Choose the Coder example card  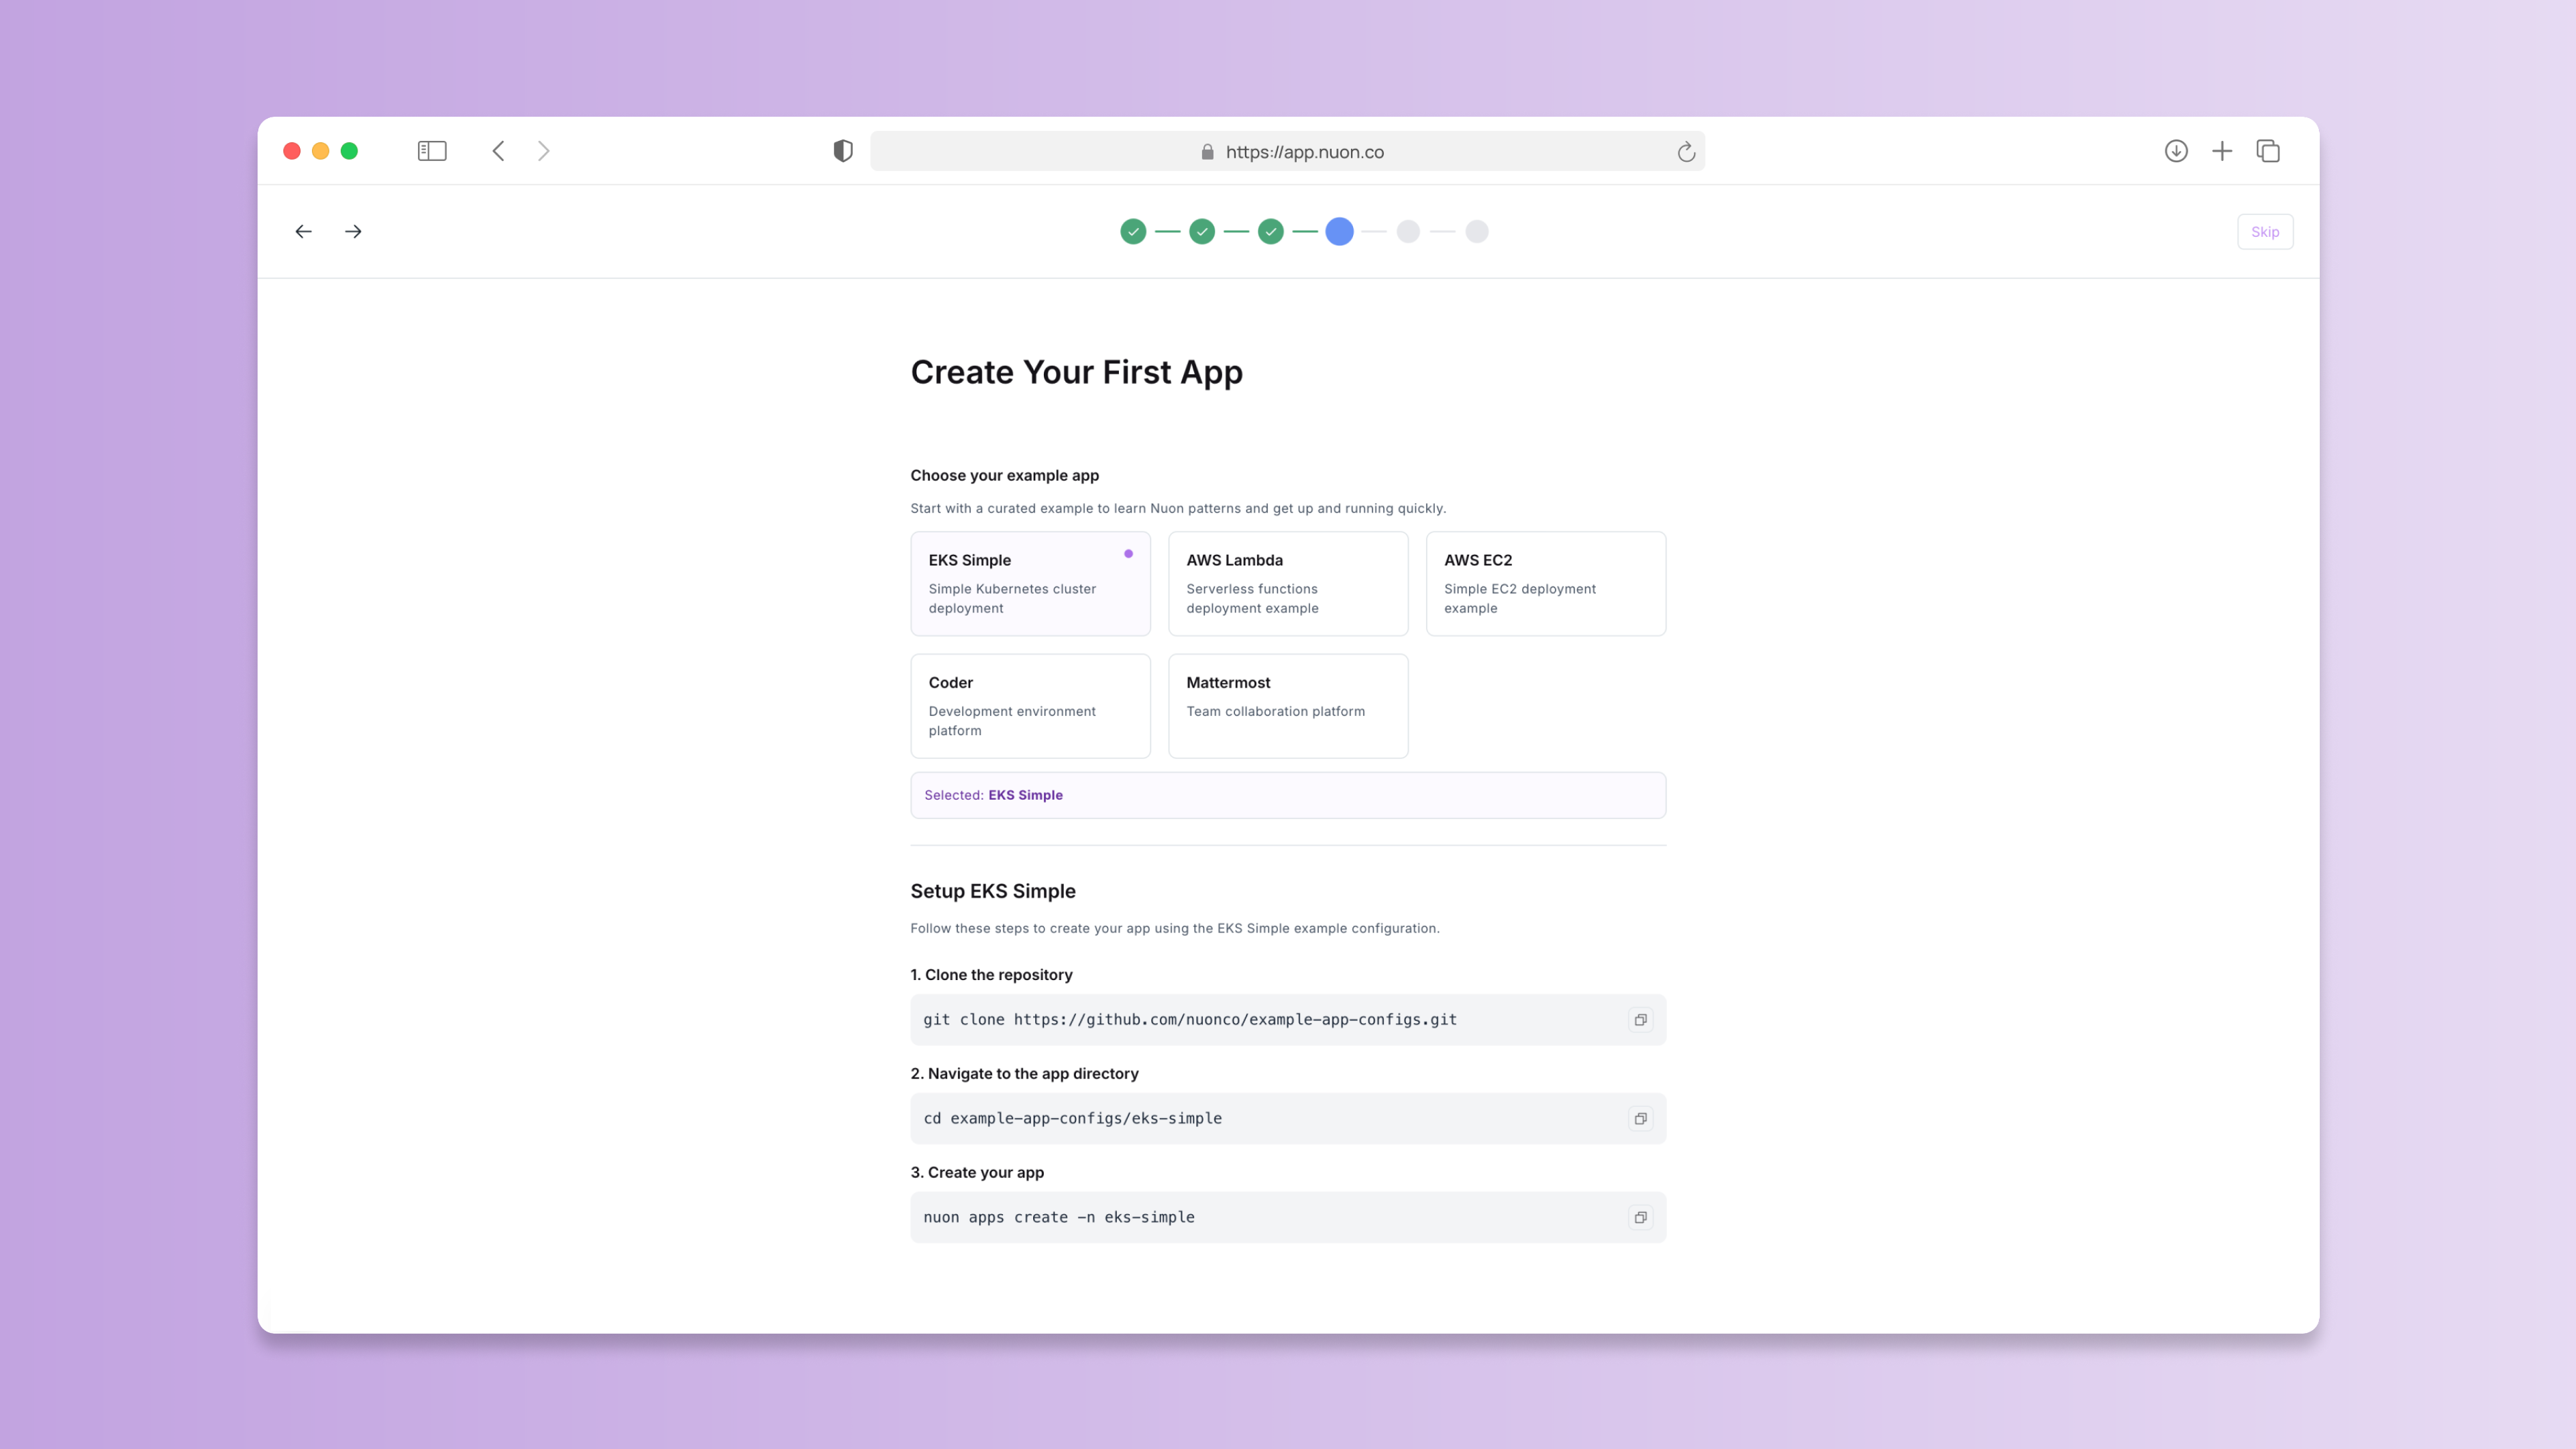(1030, 706)
